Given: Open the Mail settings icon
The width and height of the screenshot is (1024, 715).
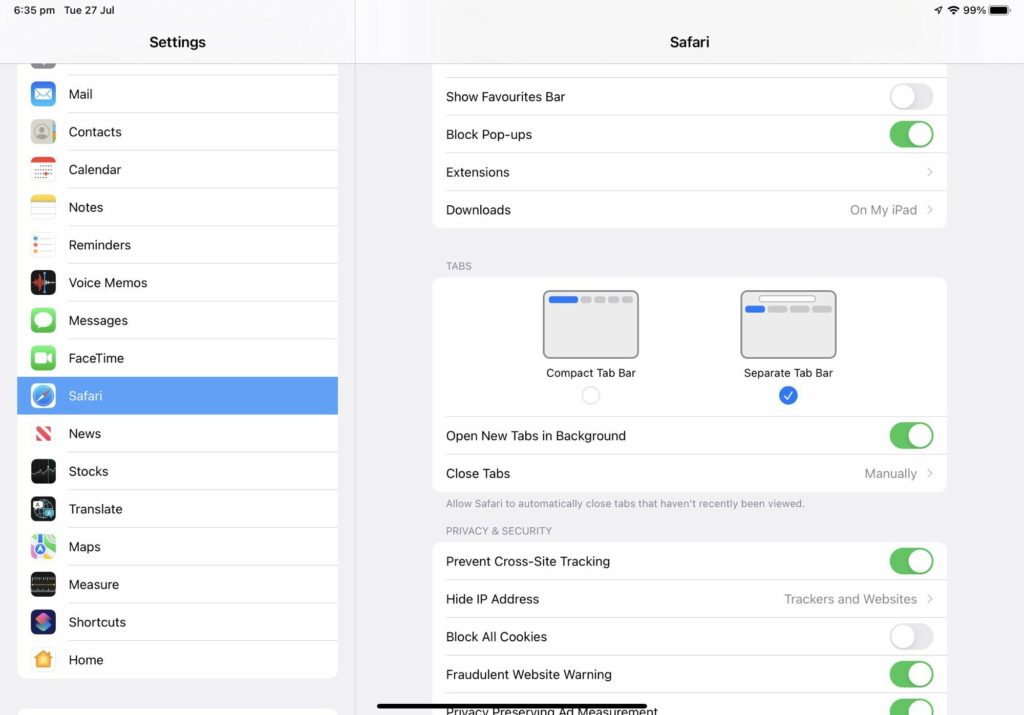Looking at the screenshot, I should click(x=43, y=93).
